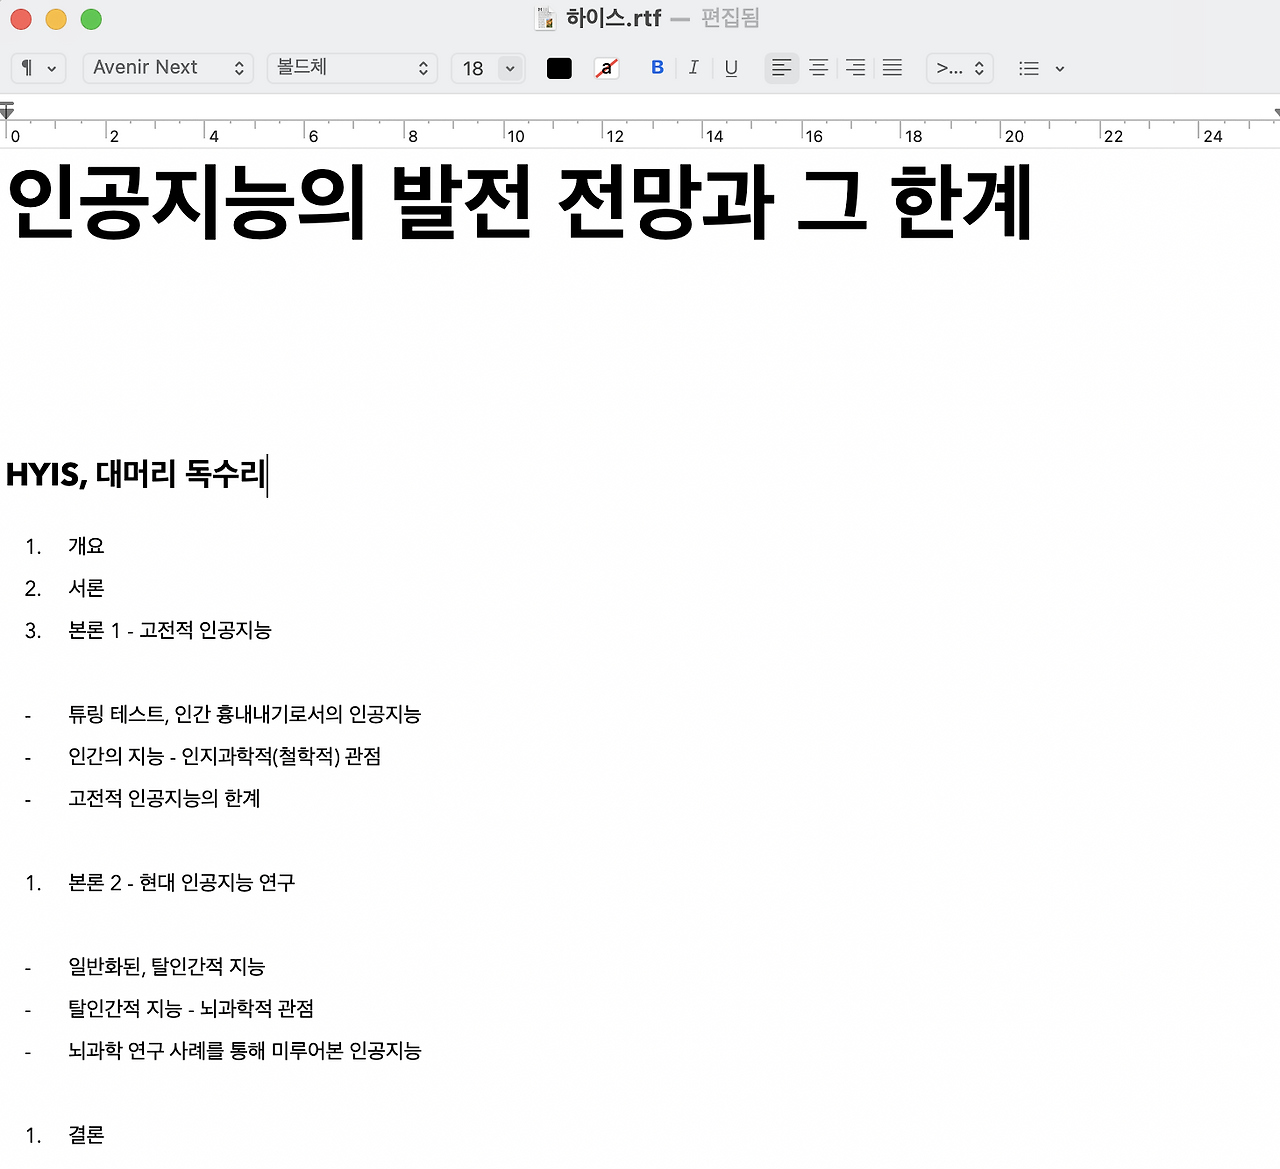Toggle italic formatting

693,67
